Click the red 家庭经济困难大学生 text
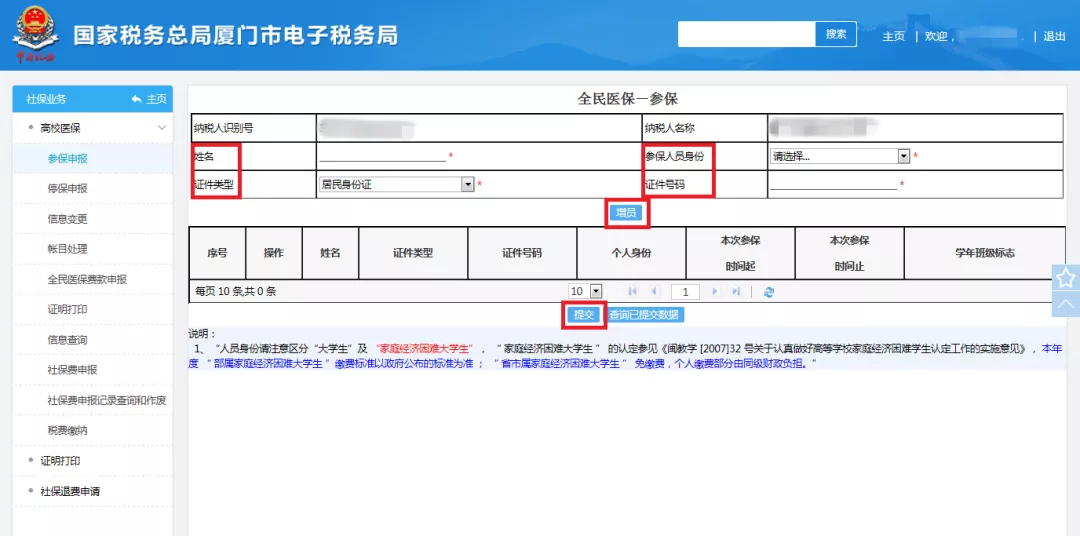1080x536 pixels. 424,349
